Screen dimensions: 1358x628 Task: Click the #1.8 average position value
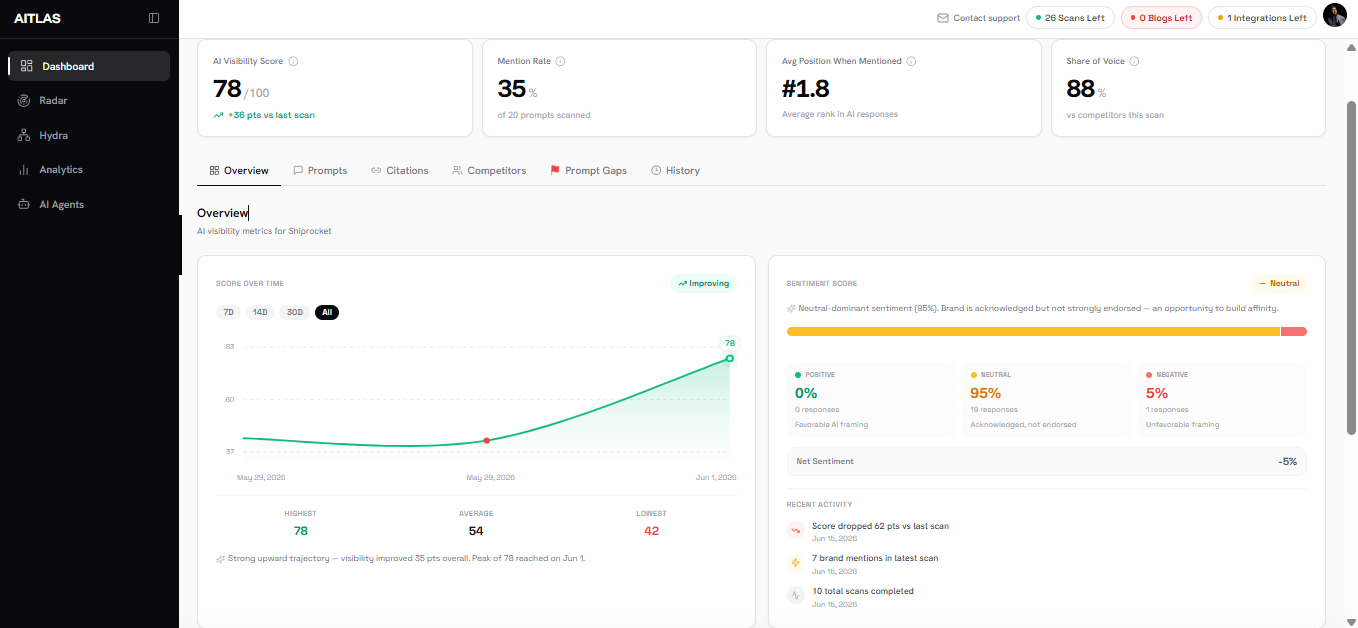click(x=806, y=89)
